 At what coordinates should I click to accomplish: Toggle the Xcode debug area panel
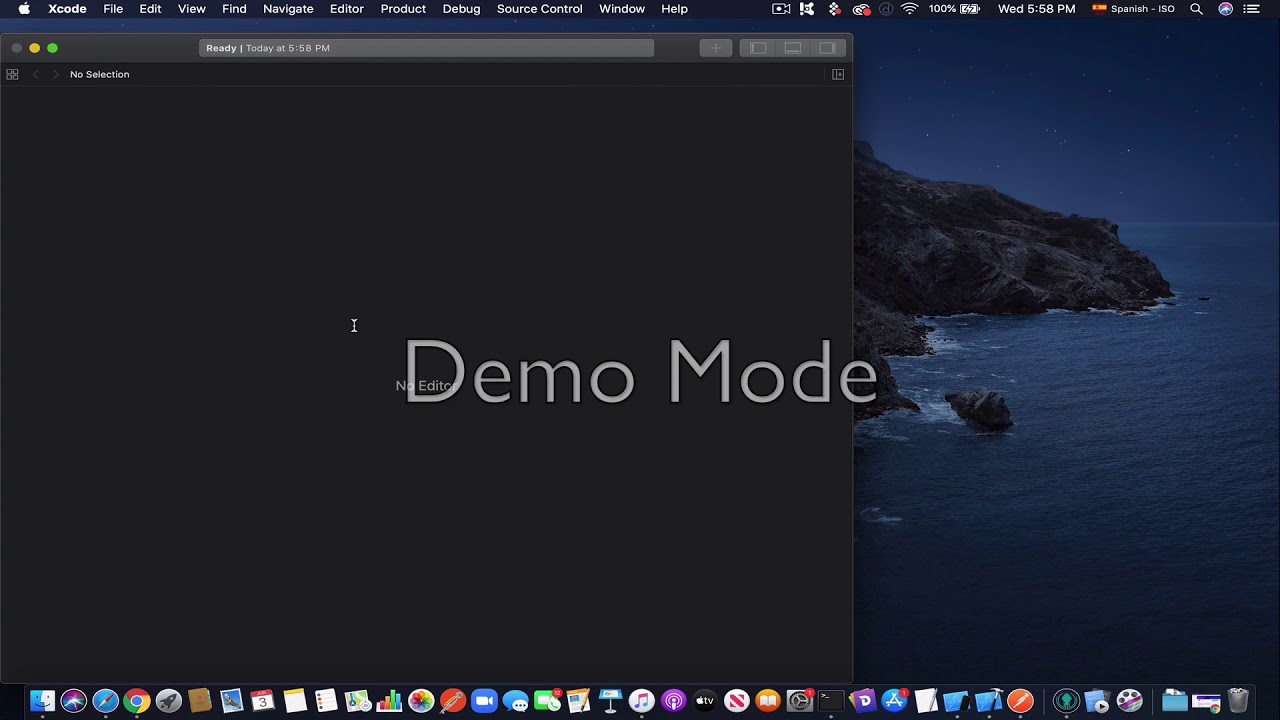click(x=793, y=48)
